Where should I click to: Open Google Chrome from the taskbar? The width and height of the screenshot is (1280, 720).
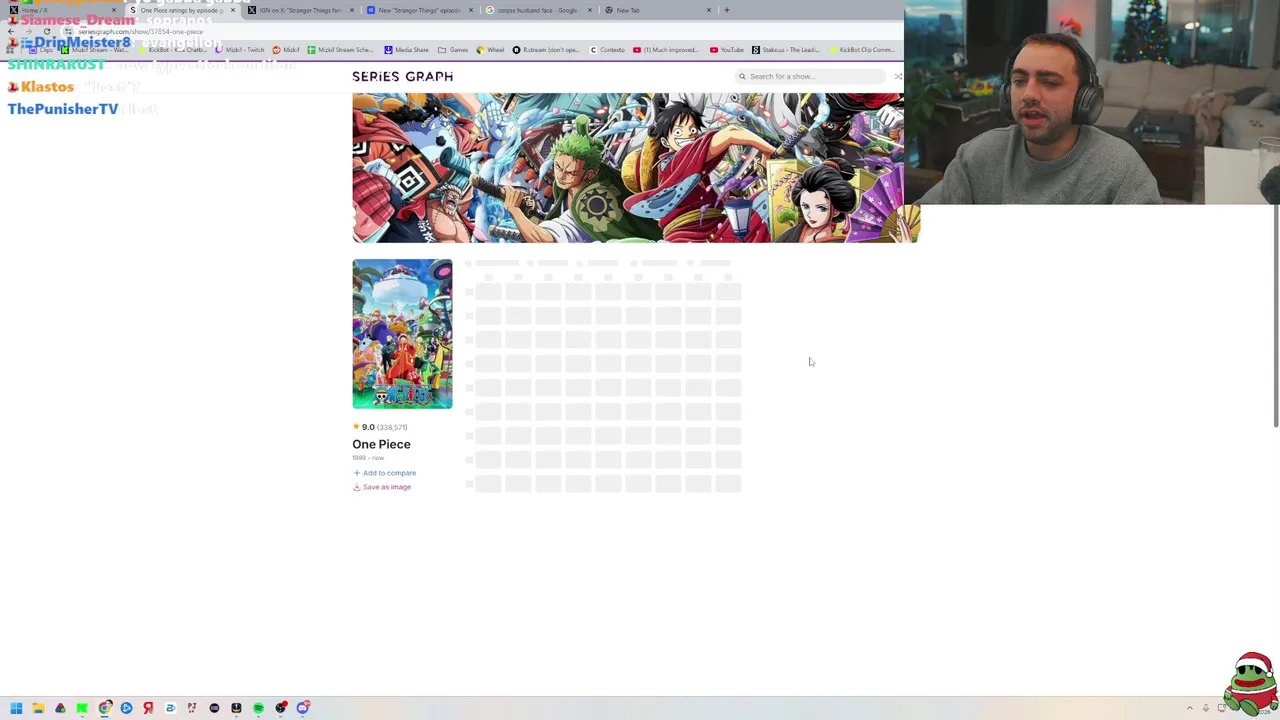pos(104,708)
